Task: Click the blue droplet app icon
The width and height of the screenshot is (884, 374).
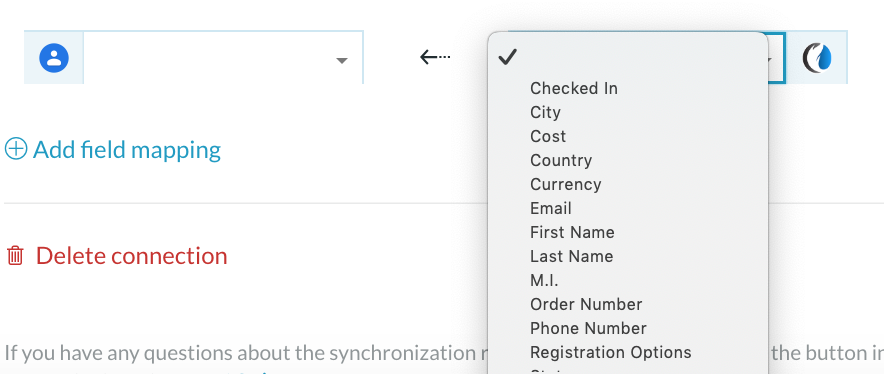Action: (x=817, y=58)
